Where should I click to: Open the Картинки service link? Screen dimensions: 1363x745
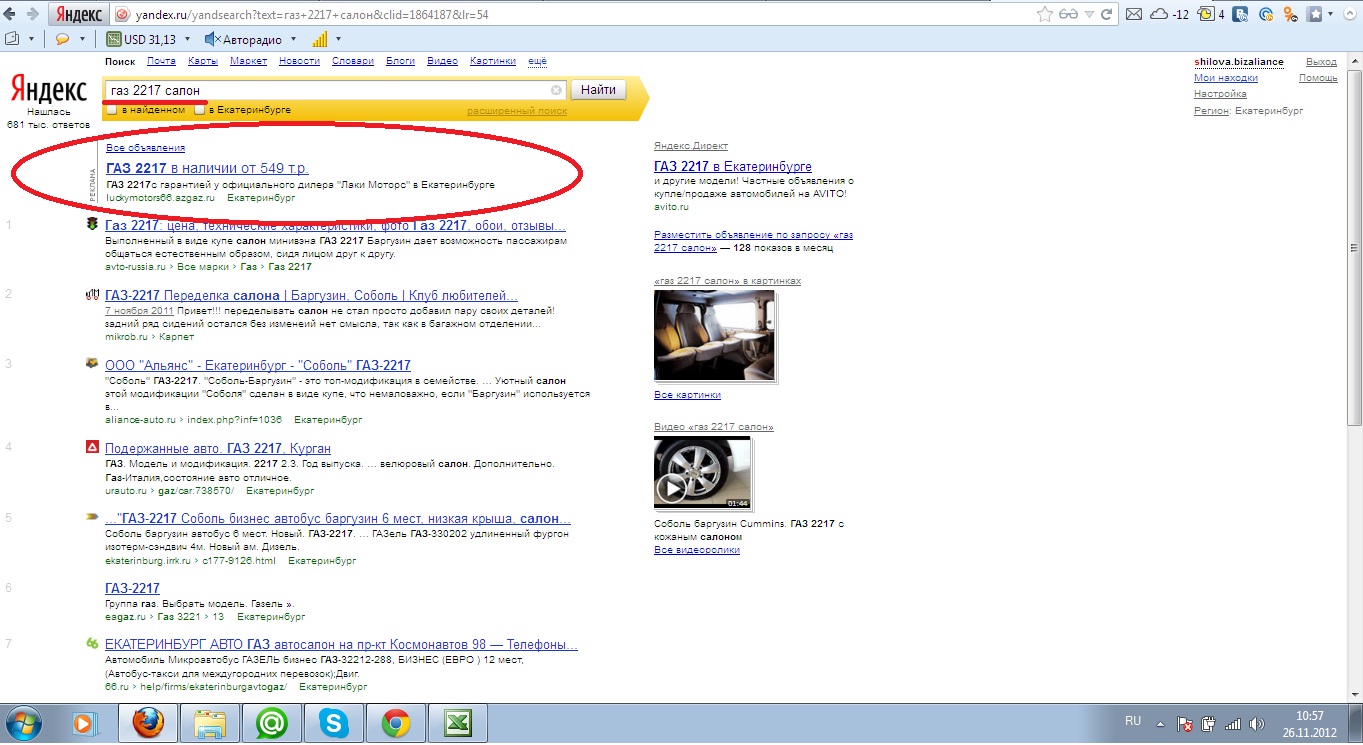click(x=492, y=61)
